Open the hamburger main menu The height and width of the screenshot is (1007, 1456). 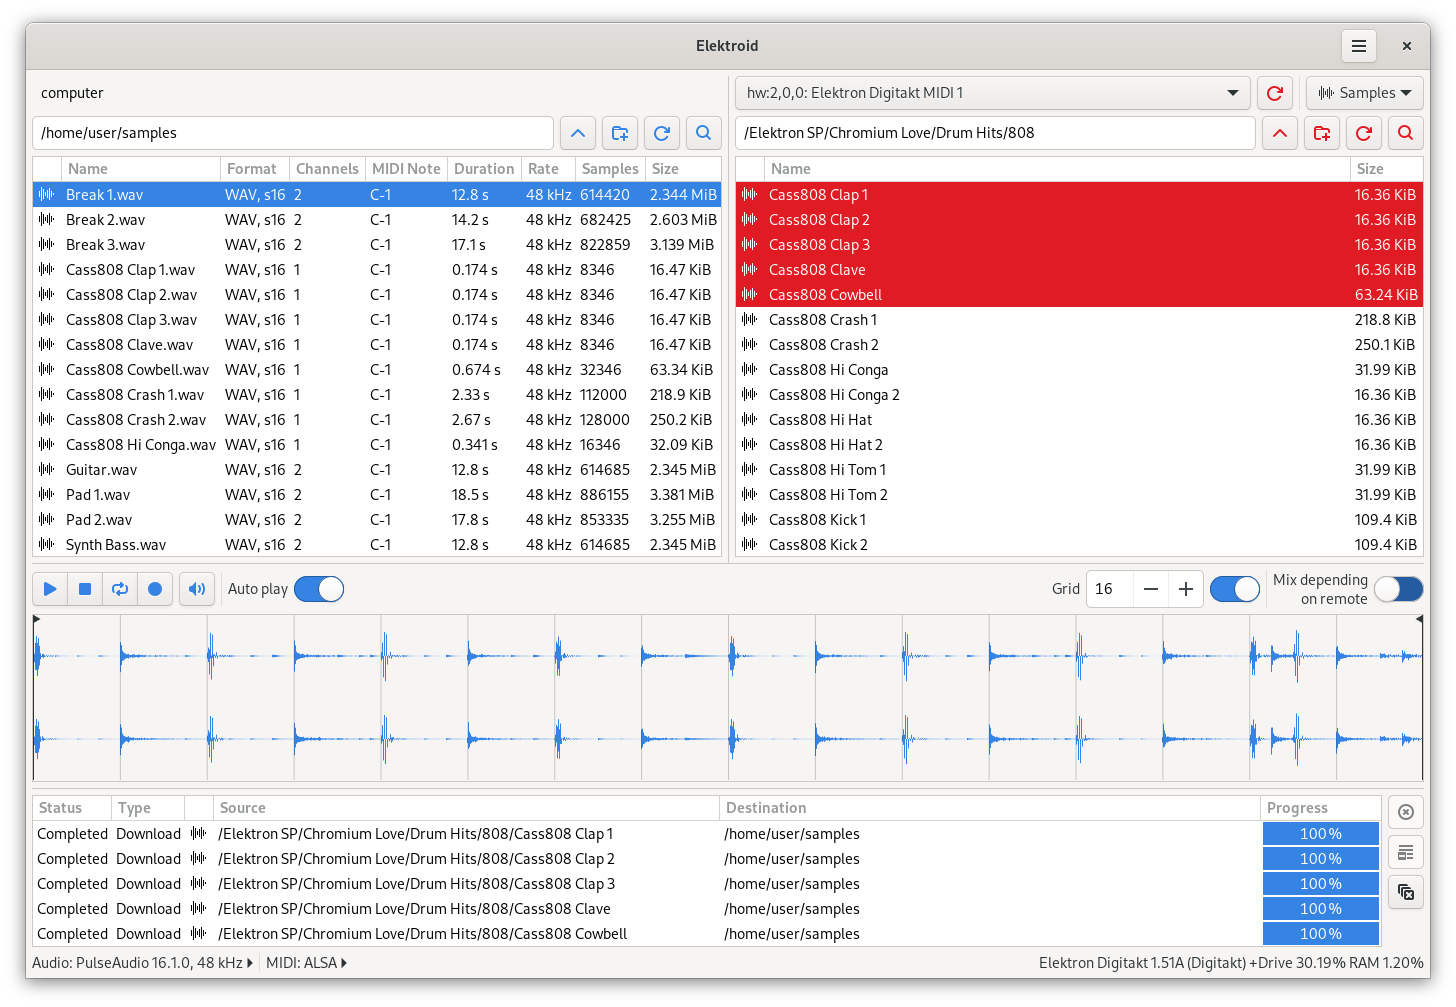click(x=1358, y=46)
